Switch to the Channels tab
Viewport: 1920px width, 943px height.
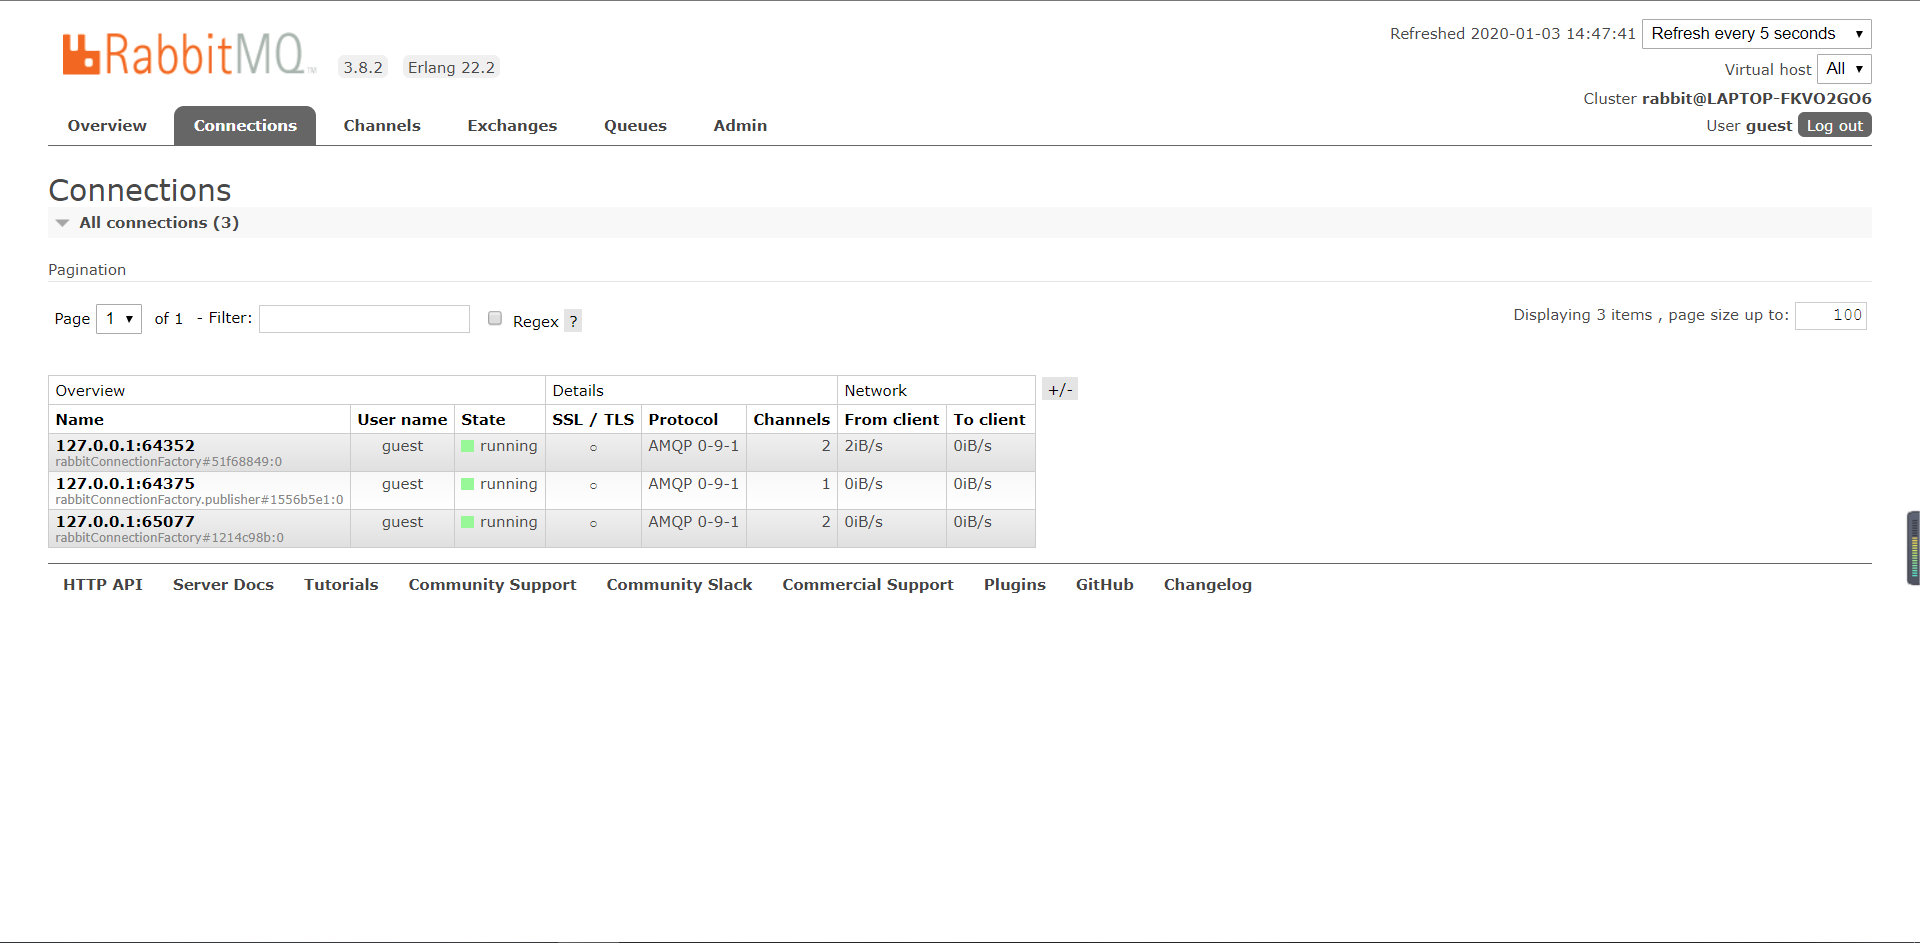pos(382,126)
